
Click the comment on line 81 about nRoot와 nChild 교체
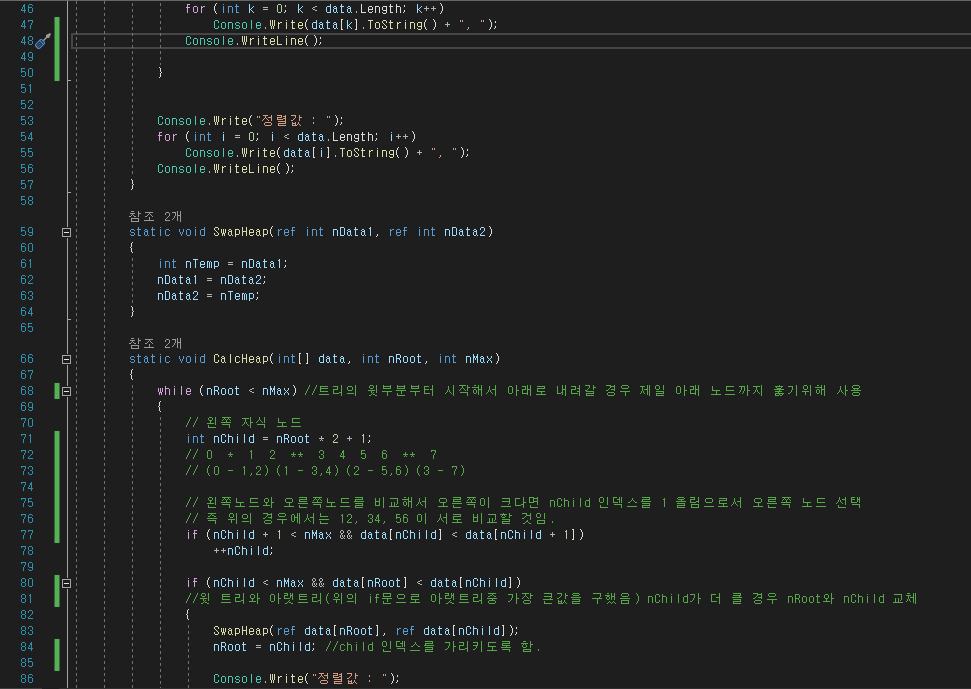(551, 599)
